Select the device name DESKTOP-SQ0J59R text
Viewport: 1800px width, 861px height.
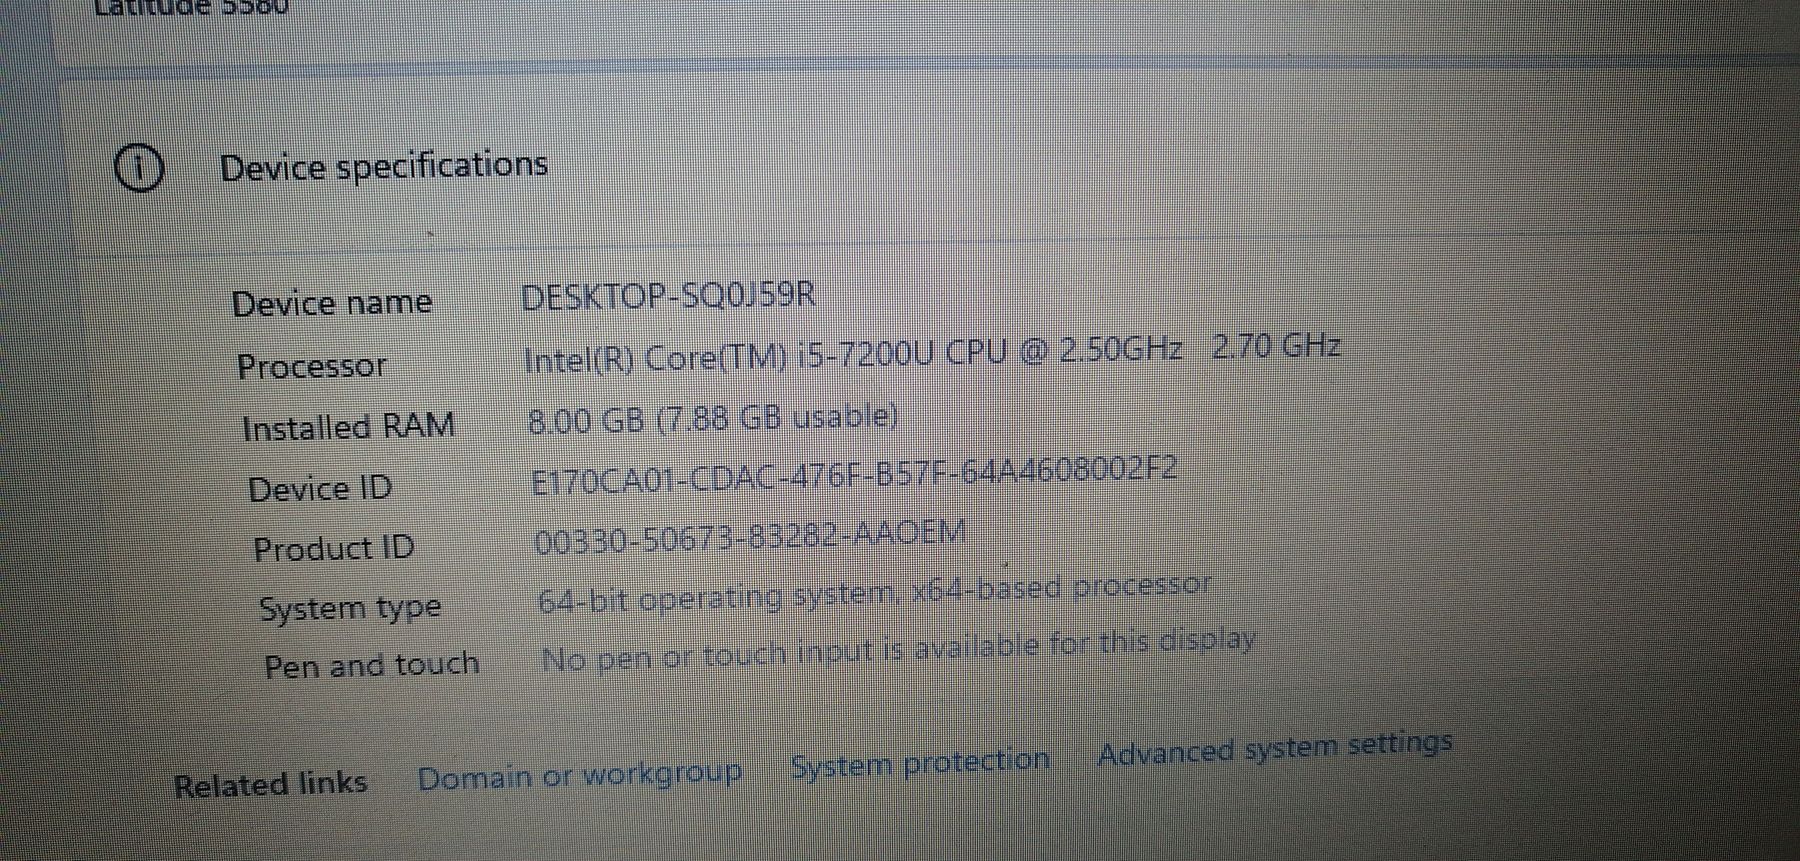[x=668, y=296]
